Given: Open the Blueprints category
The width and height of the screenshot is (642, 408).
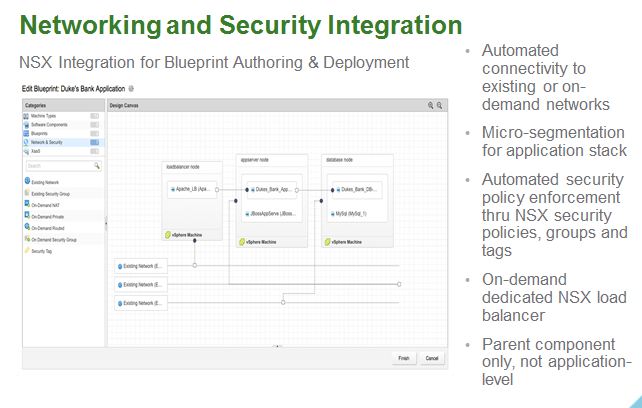Looking at the screenshot, I should (x=40, y=134).
